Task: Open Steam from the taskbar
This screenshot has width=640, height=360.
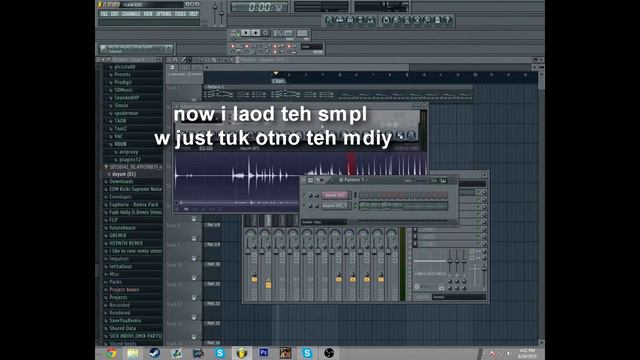Action: pyautogui.click(x=155, y=353)
